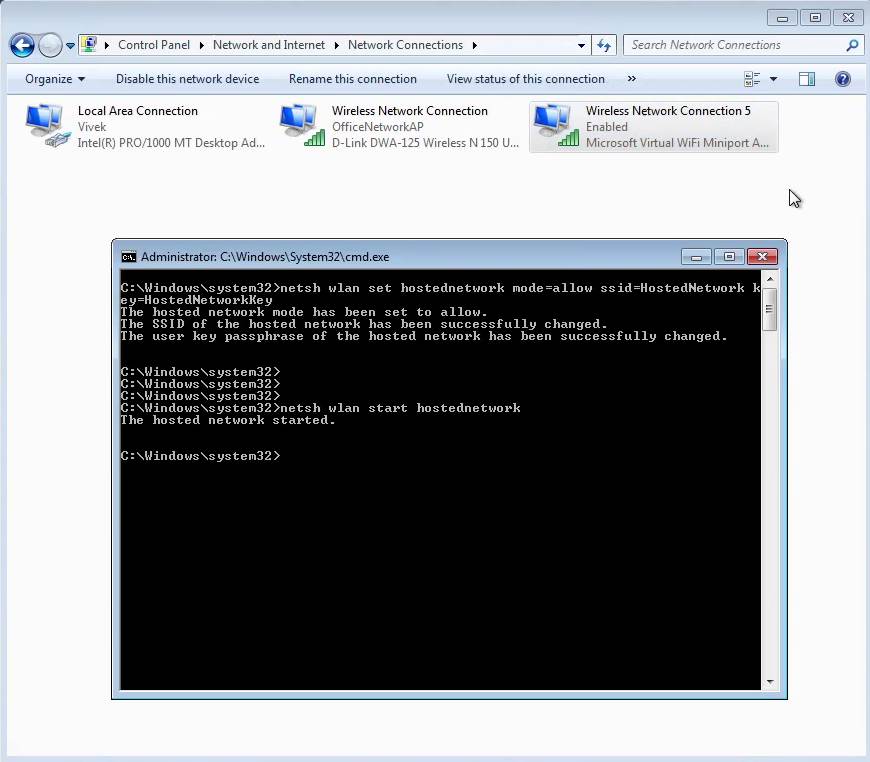Click Network and Internet in breadcrumb

coord(268,45)
